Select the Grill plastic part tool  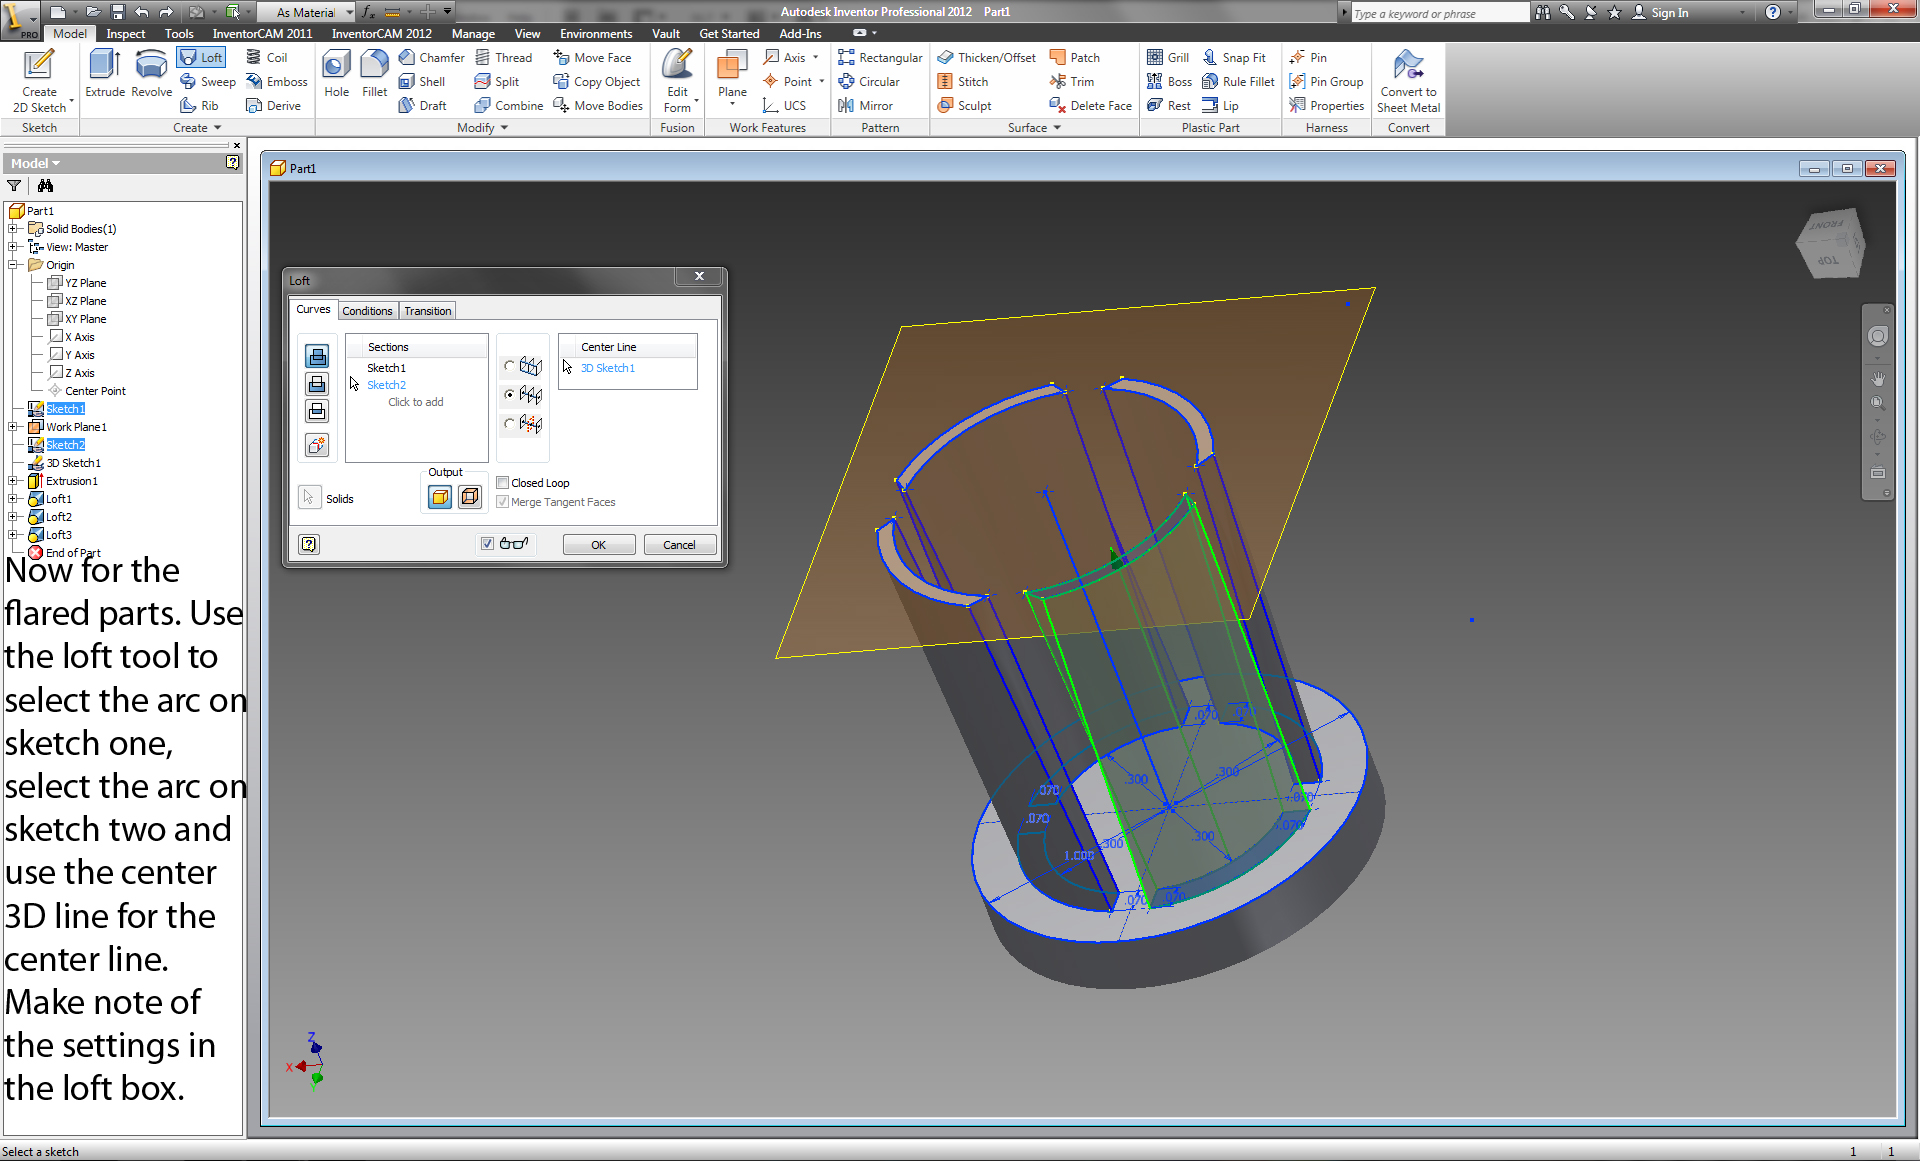coord(1168,57)
